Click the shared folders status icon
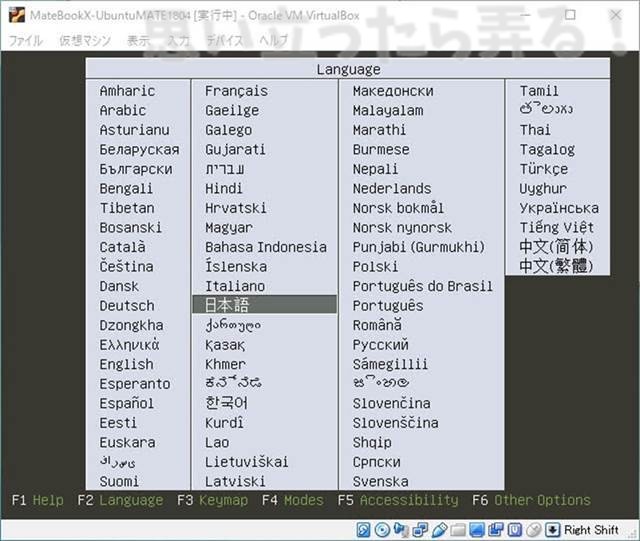Screen dimensions: 640x541 click(458, 530)
